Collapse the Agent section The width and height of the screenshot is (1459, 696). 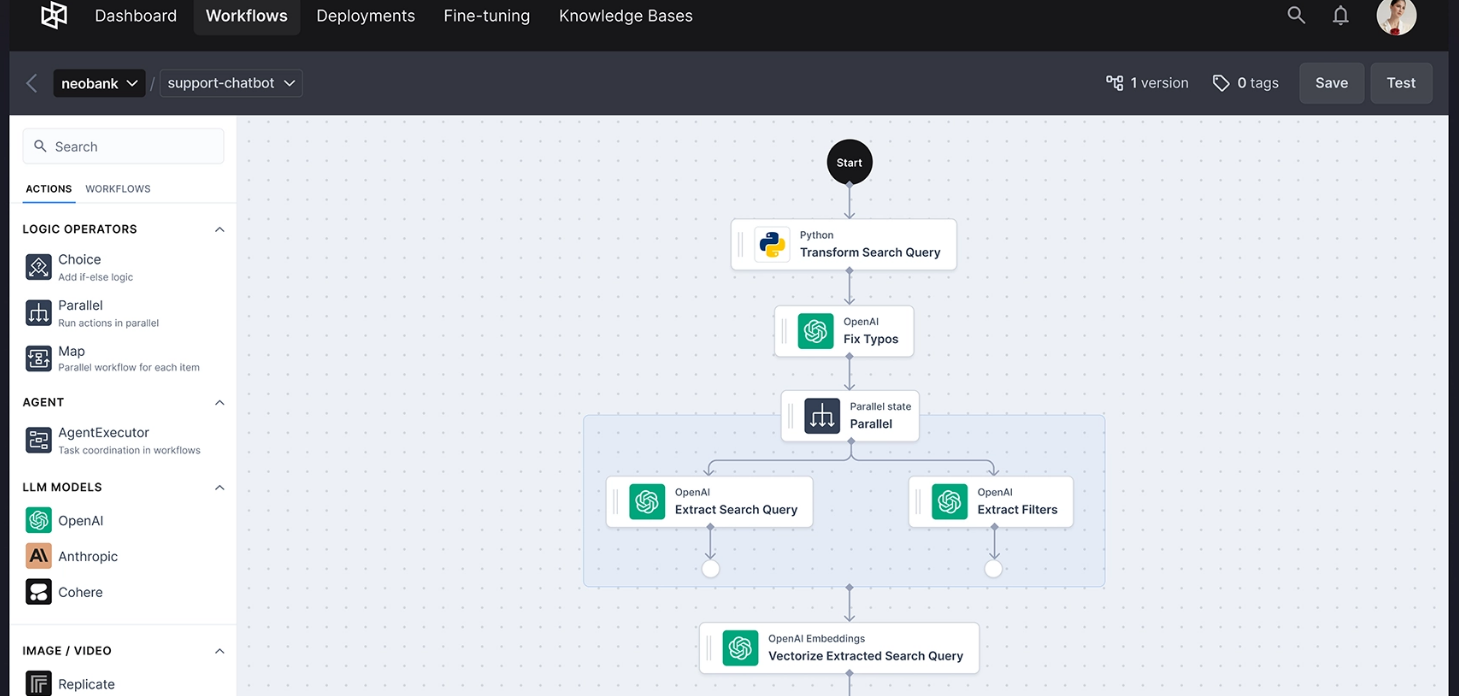pos(219,402)
